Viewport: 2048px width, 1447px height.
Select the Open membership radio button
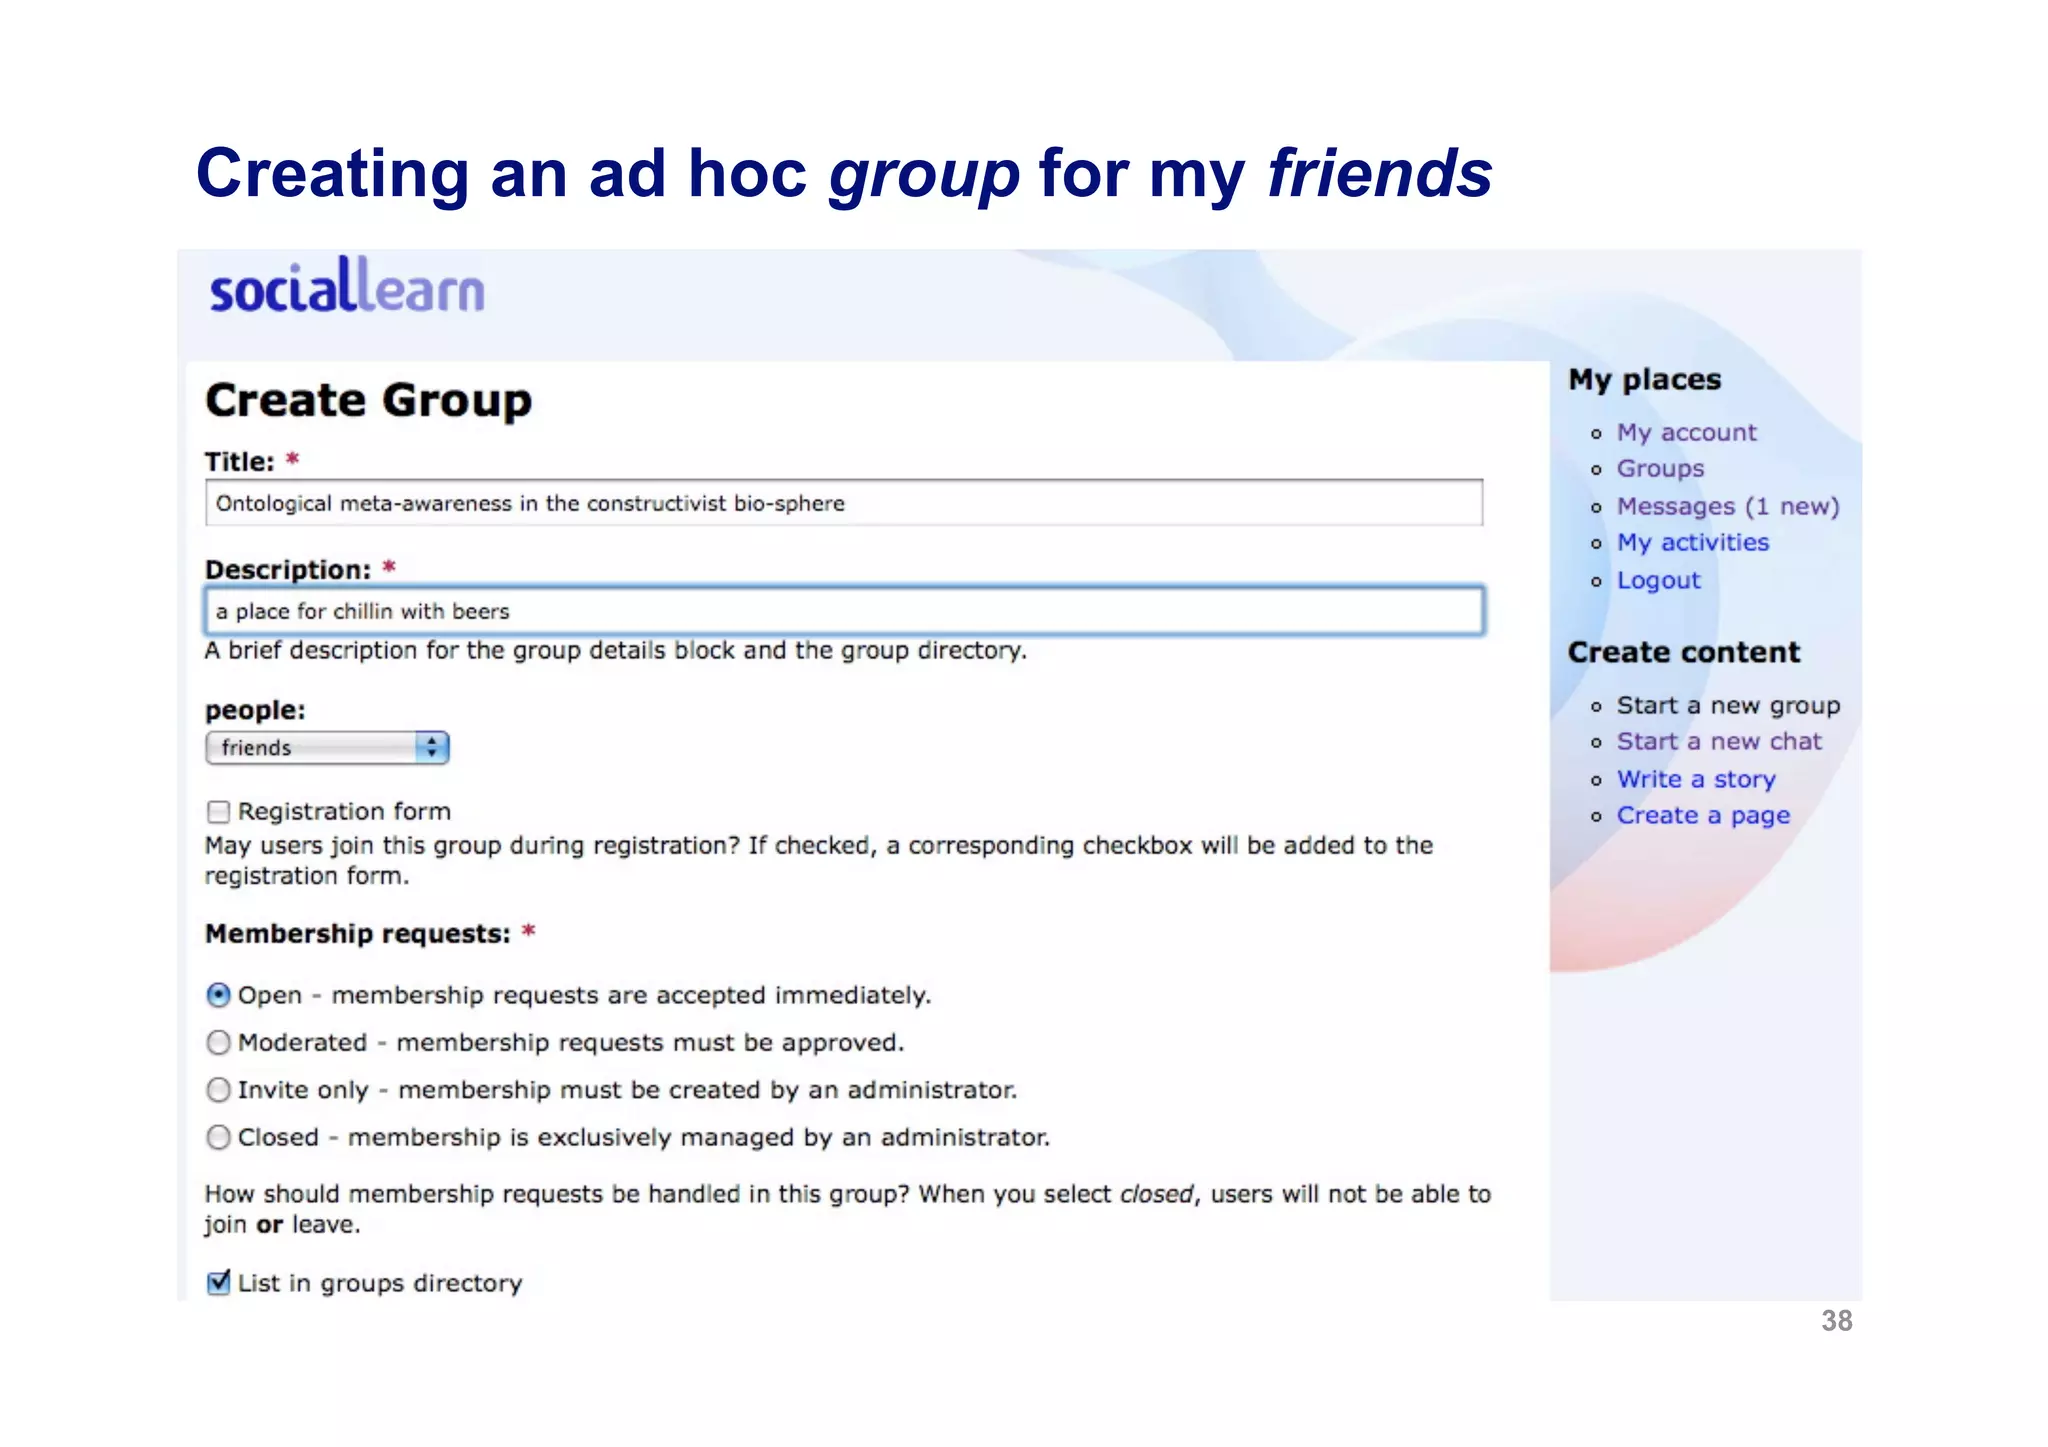coord(218,995)
